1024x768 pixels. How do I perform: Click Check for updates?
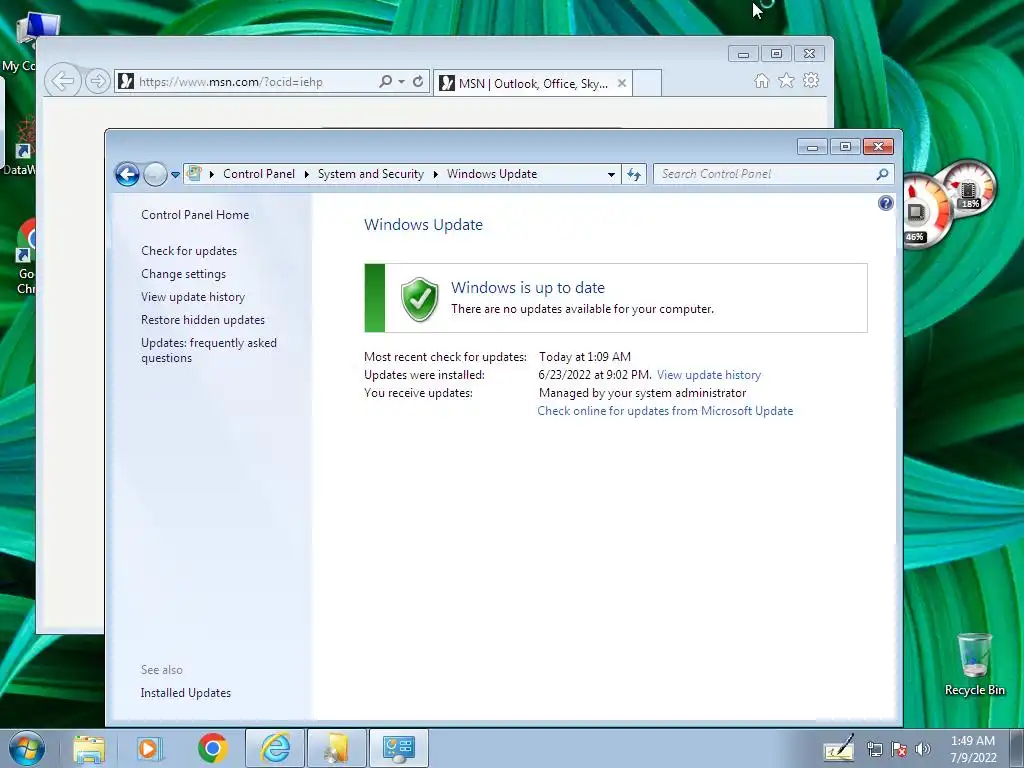click(189, 251)
